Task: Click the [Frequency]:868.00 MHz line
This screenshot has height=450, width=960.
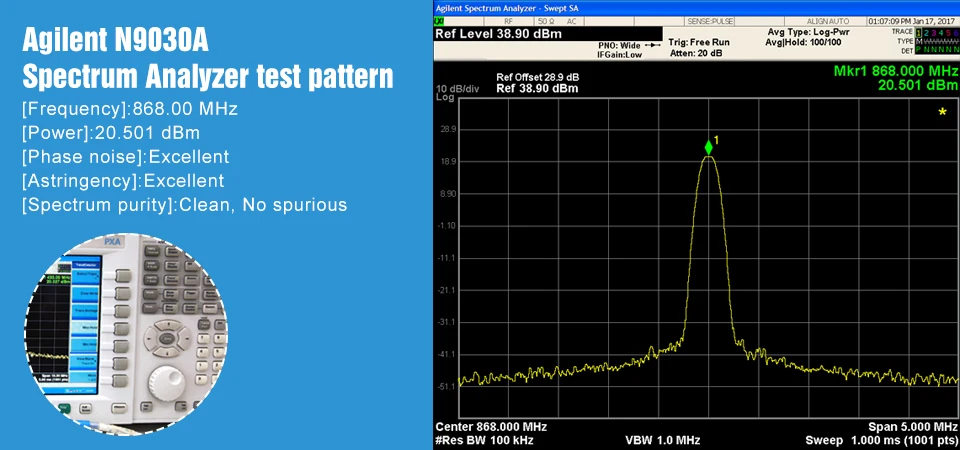Action: 130,110
